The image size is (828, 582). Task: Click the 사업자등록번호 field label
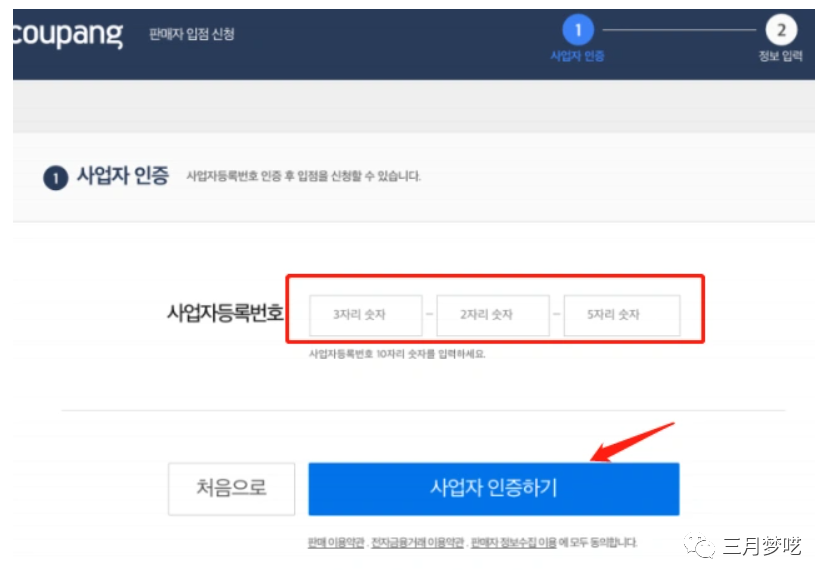225,313
